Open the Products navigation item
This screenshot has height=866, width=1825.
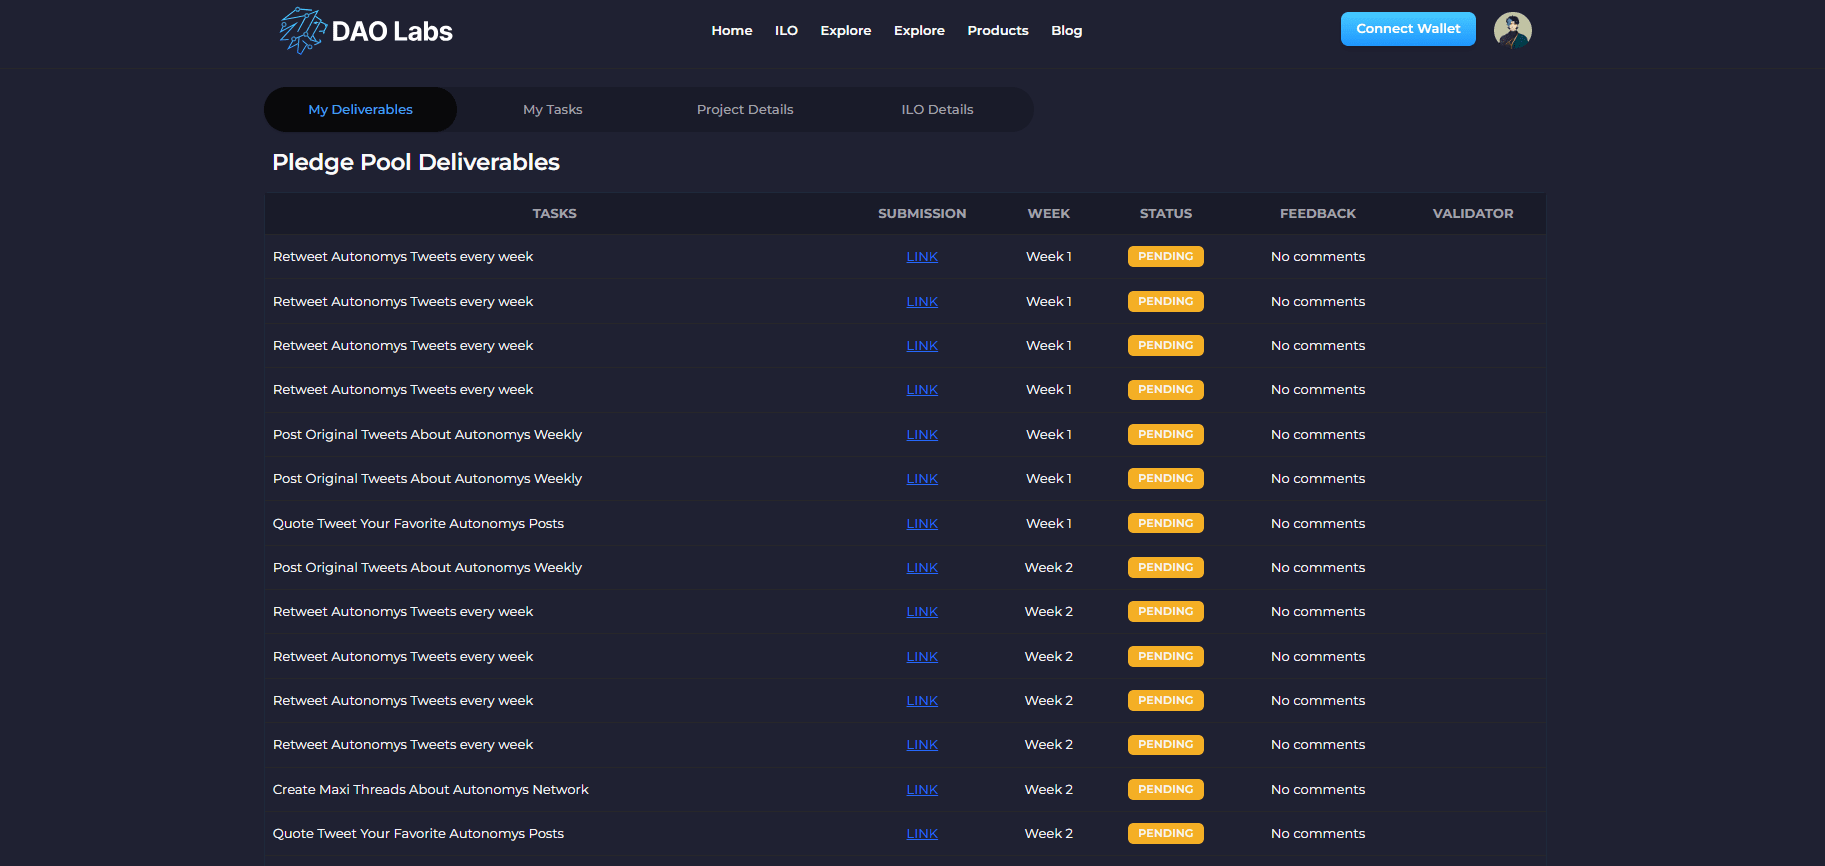(x=997, y=31)
